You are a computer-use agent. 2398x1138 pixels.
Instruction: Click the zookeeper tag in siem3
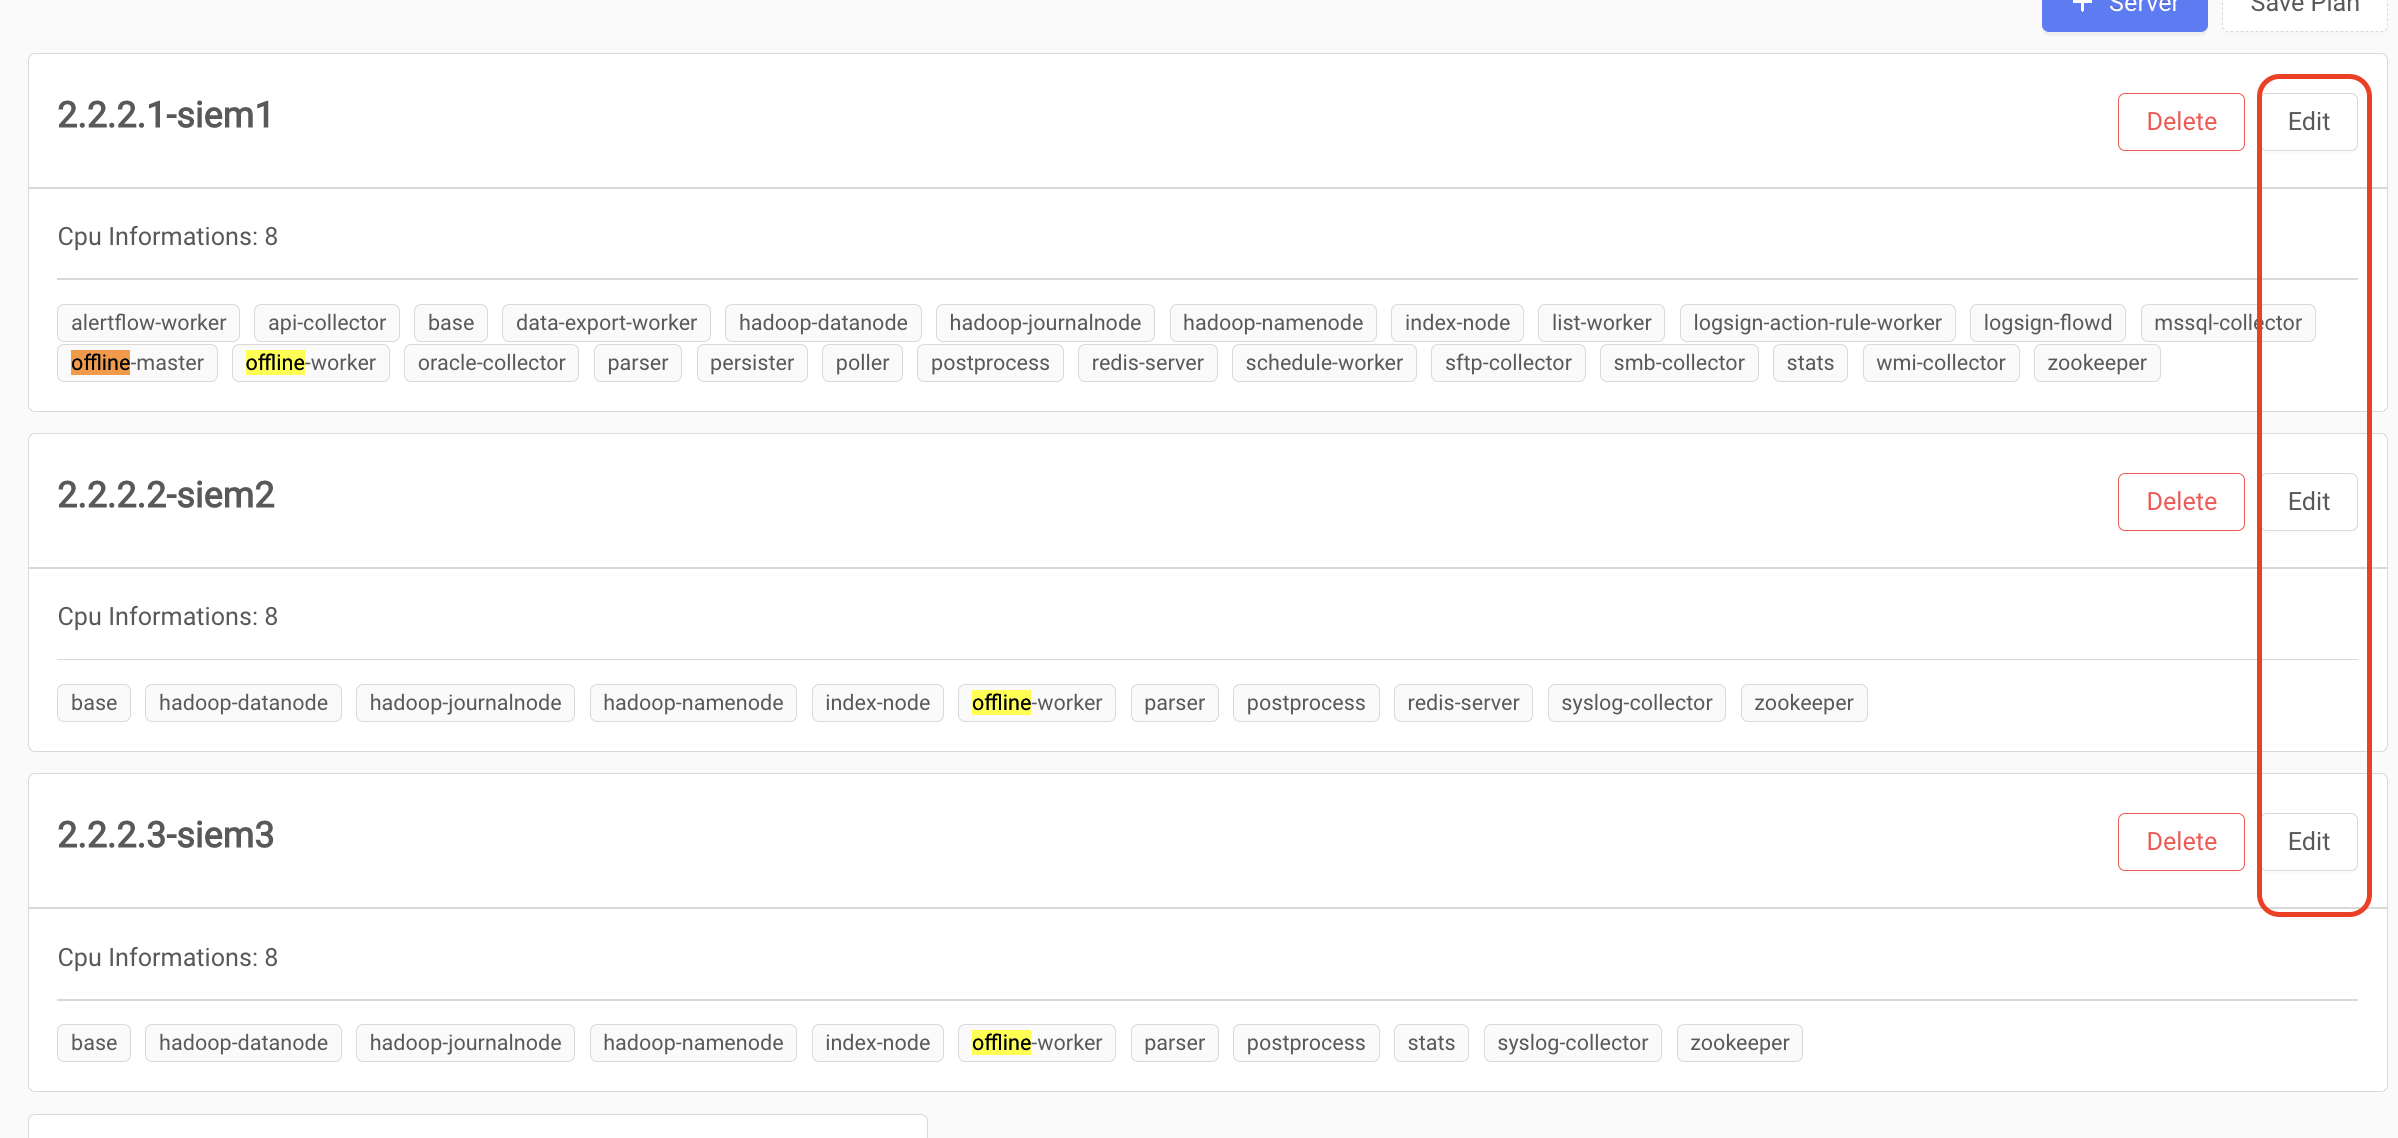coord(1740,1043)
